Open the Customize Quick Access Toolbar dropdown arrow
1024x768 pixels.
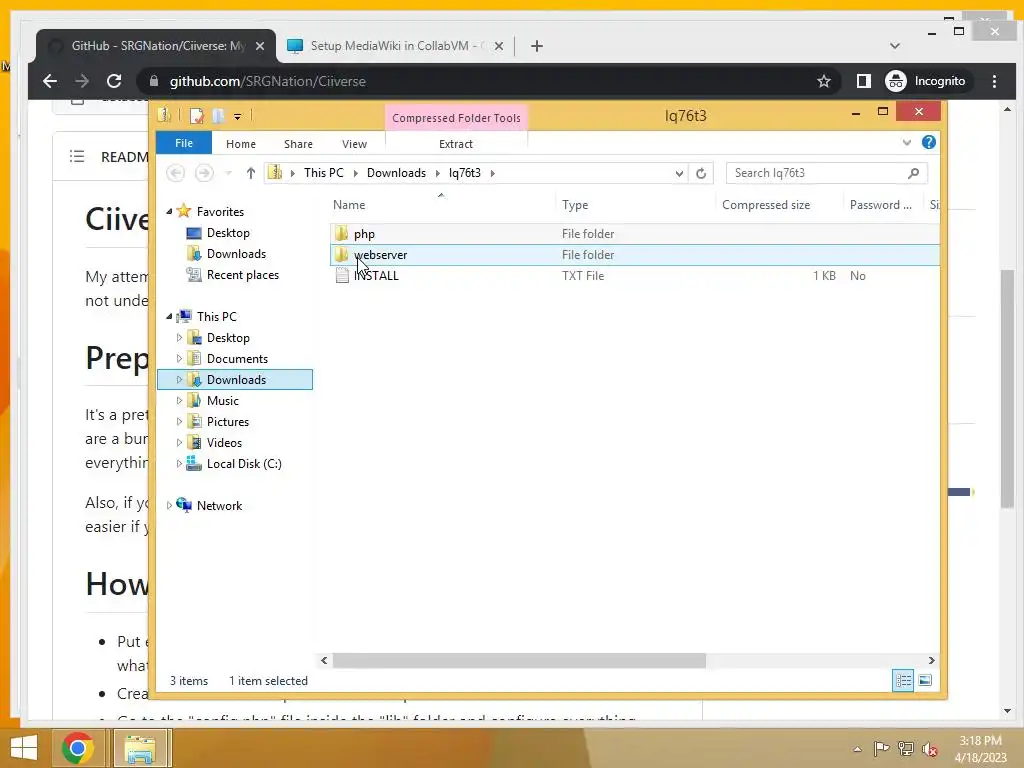(238, 117)
